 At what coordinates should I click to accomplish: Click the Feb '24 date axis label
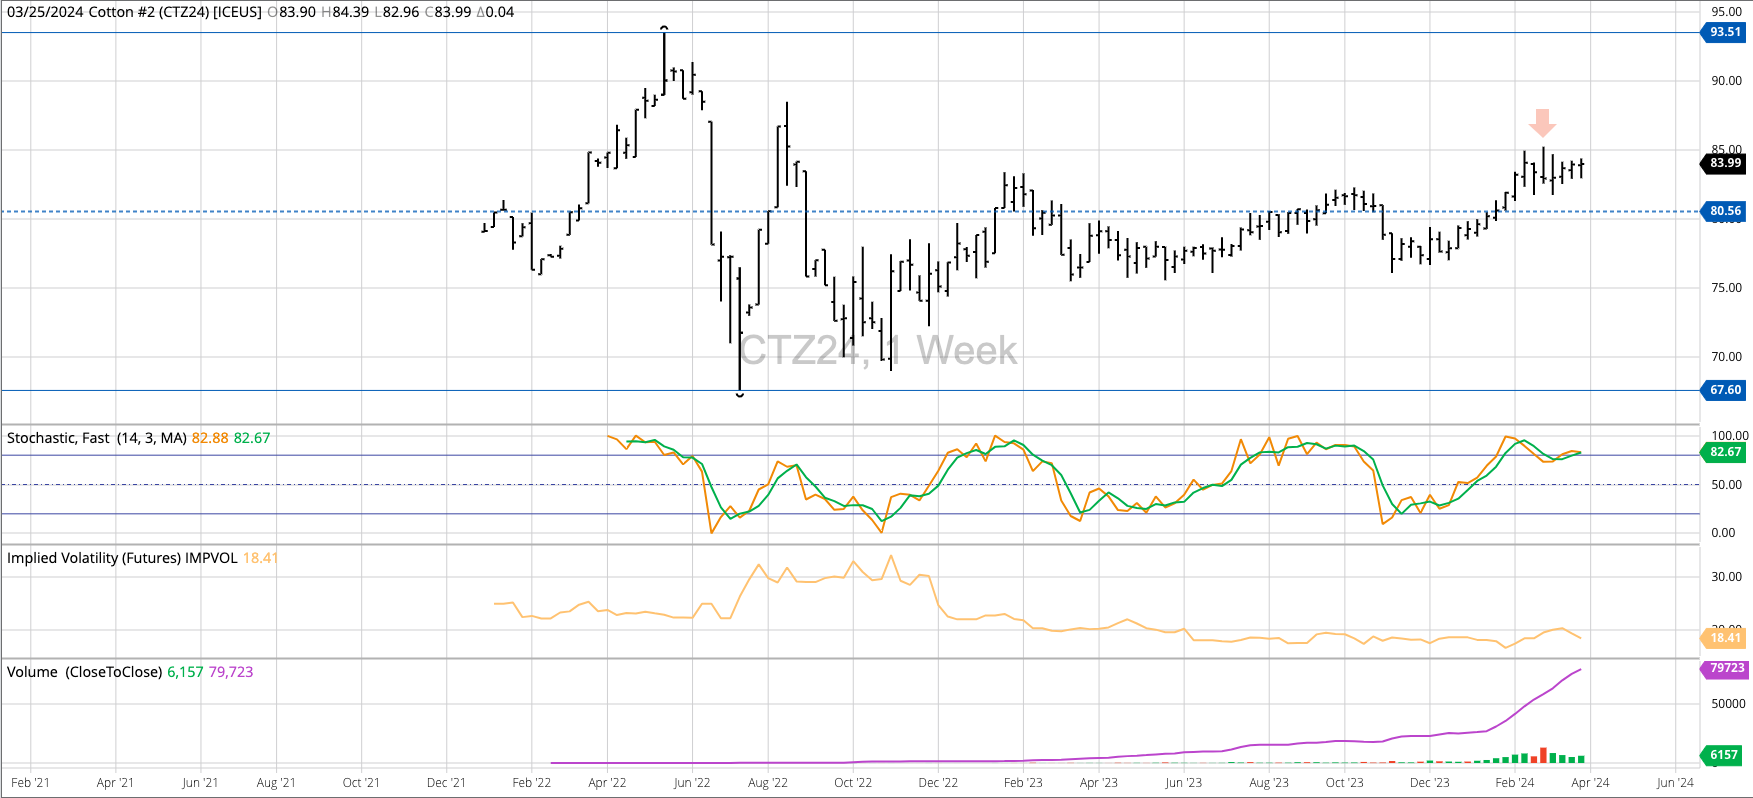[1514, 783]
